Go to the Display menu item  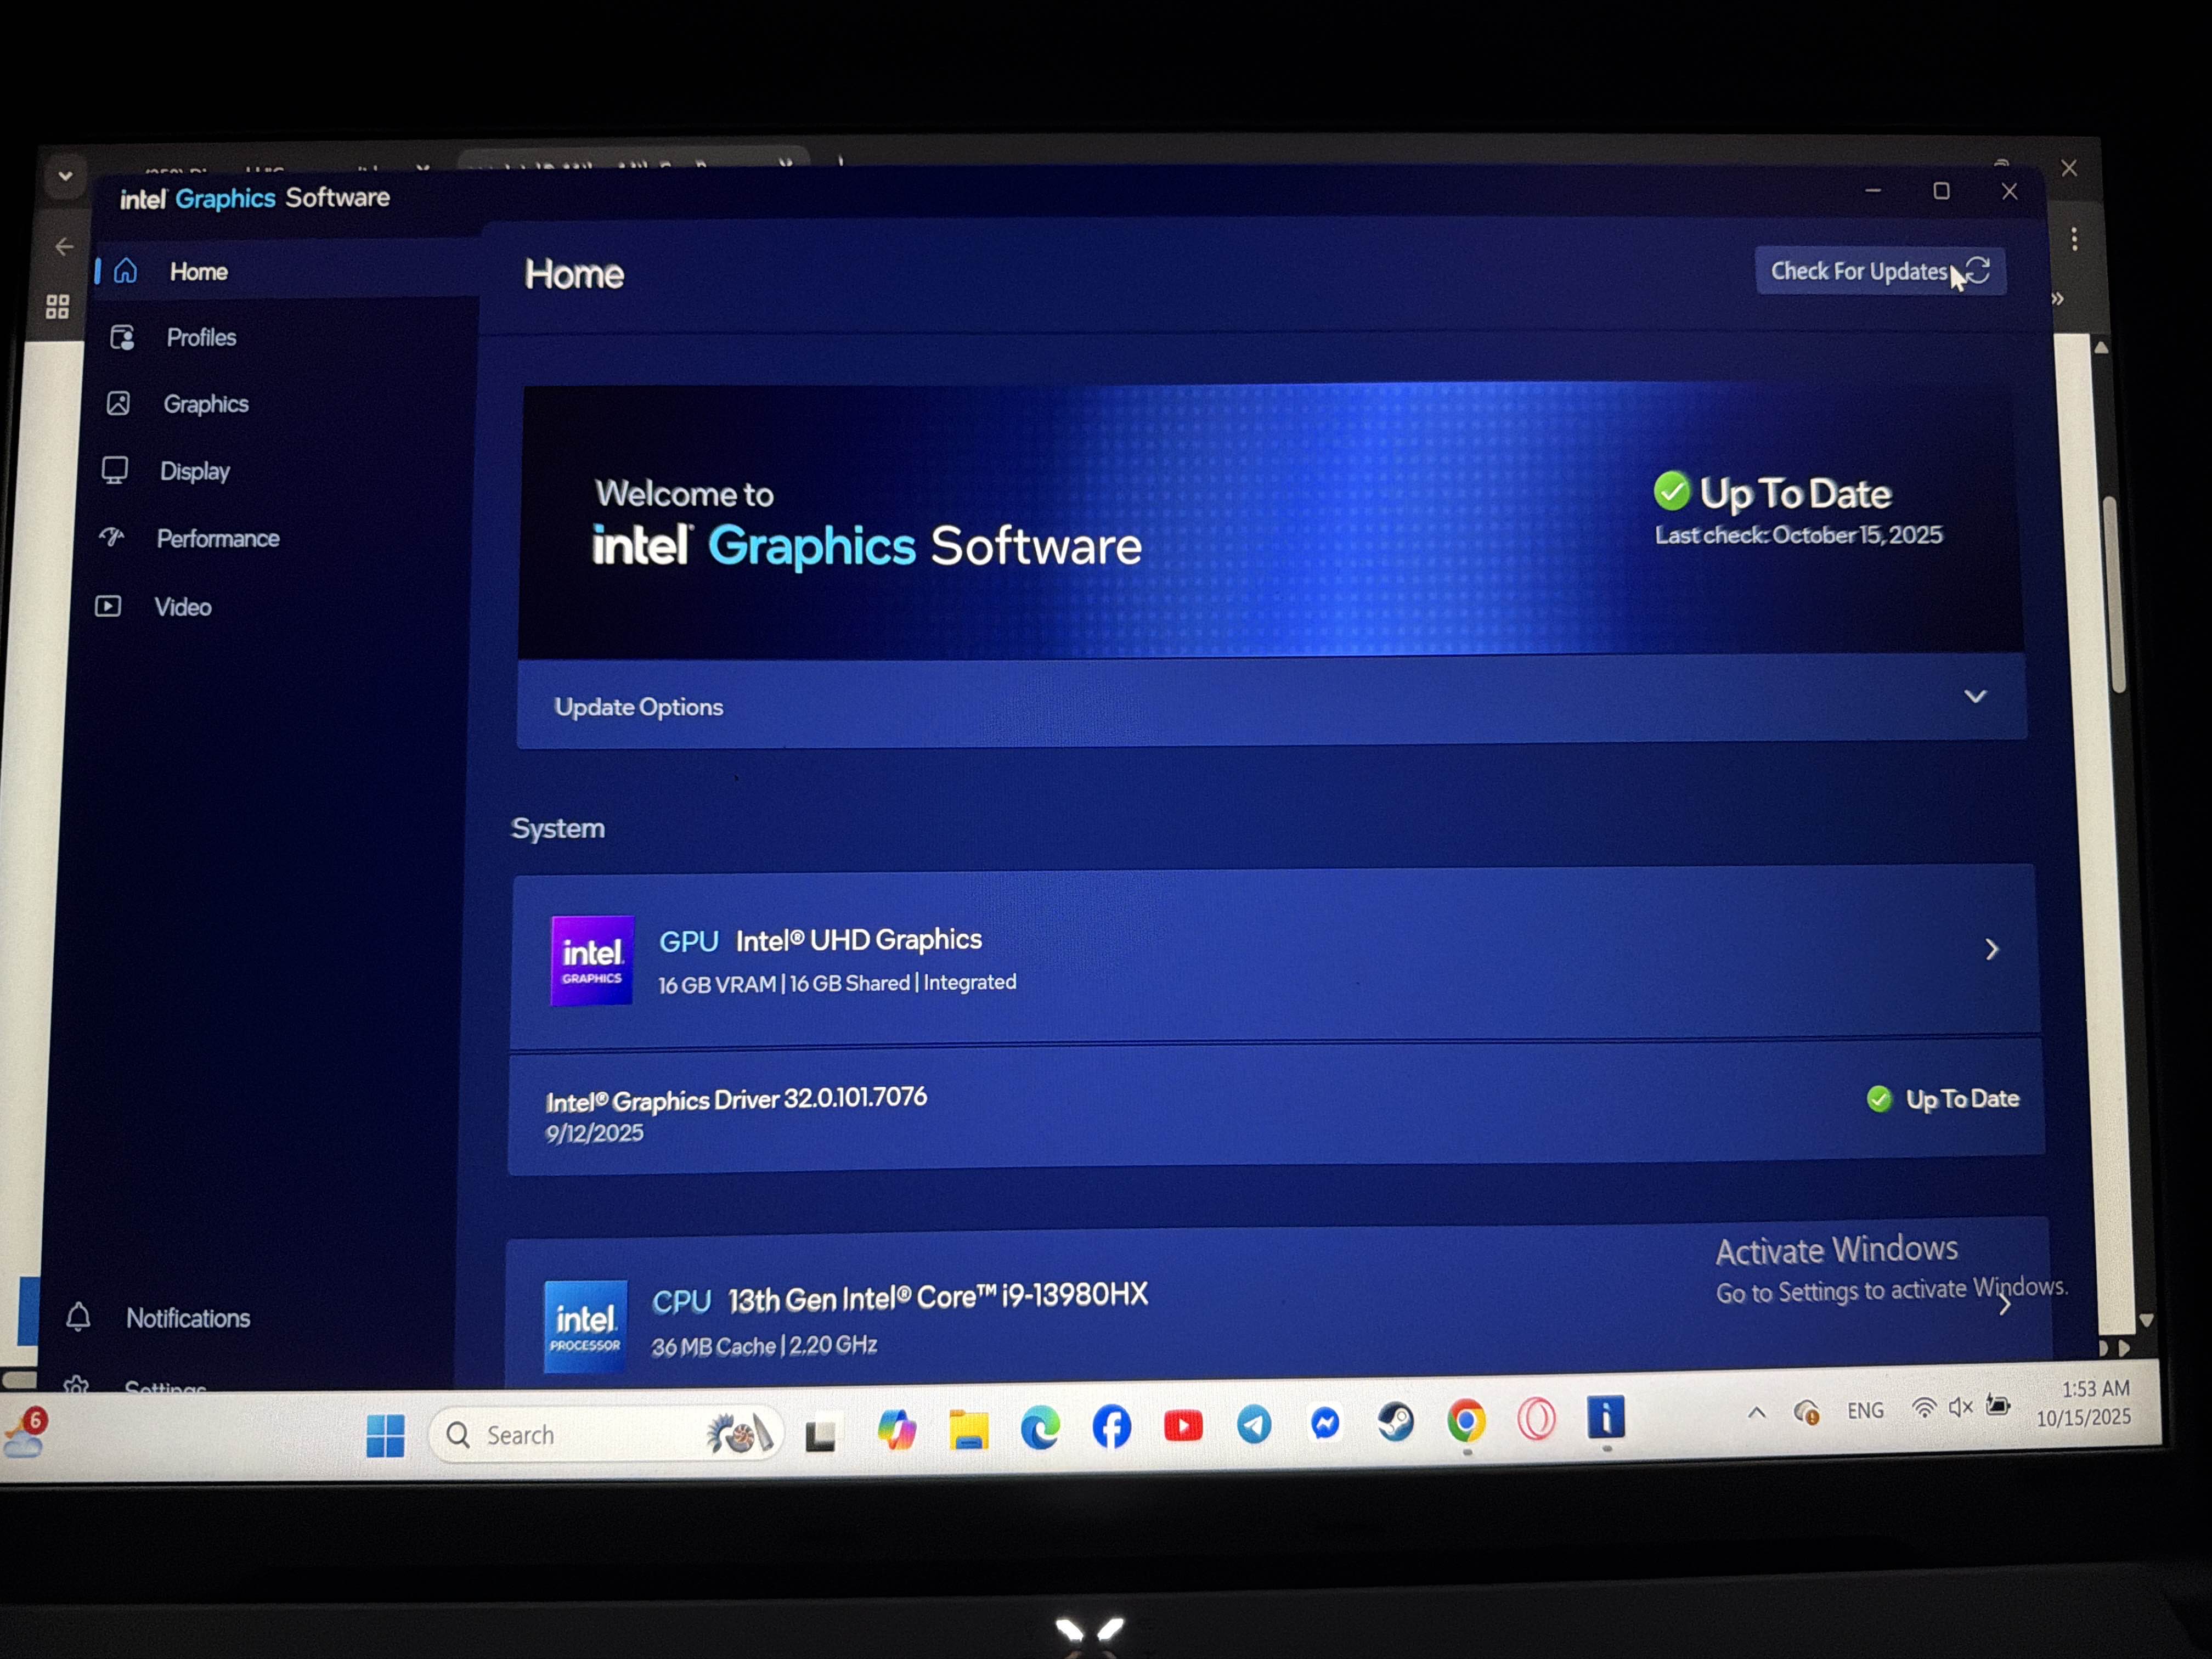point(195,471)
